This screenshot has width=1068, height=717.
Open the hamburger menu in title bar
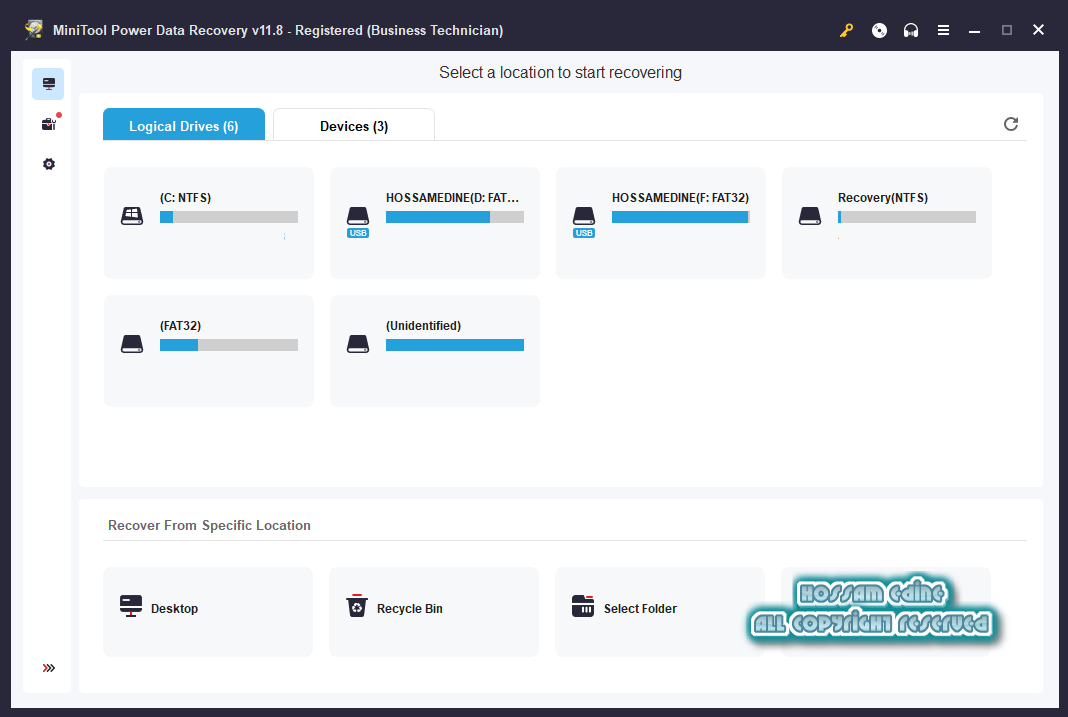point(943,31)
